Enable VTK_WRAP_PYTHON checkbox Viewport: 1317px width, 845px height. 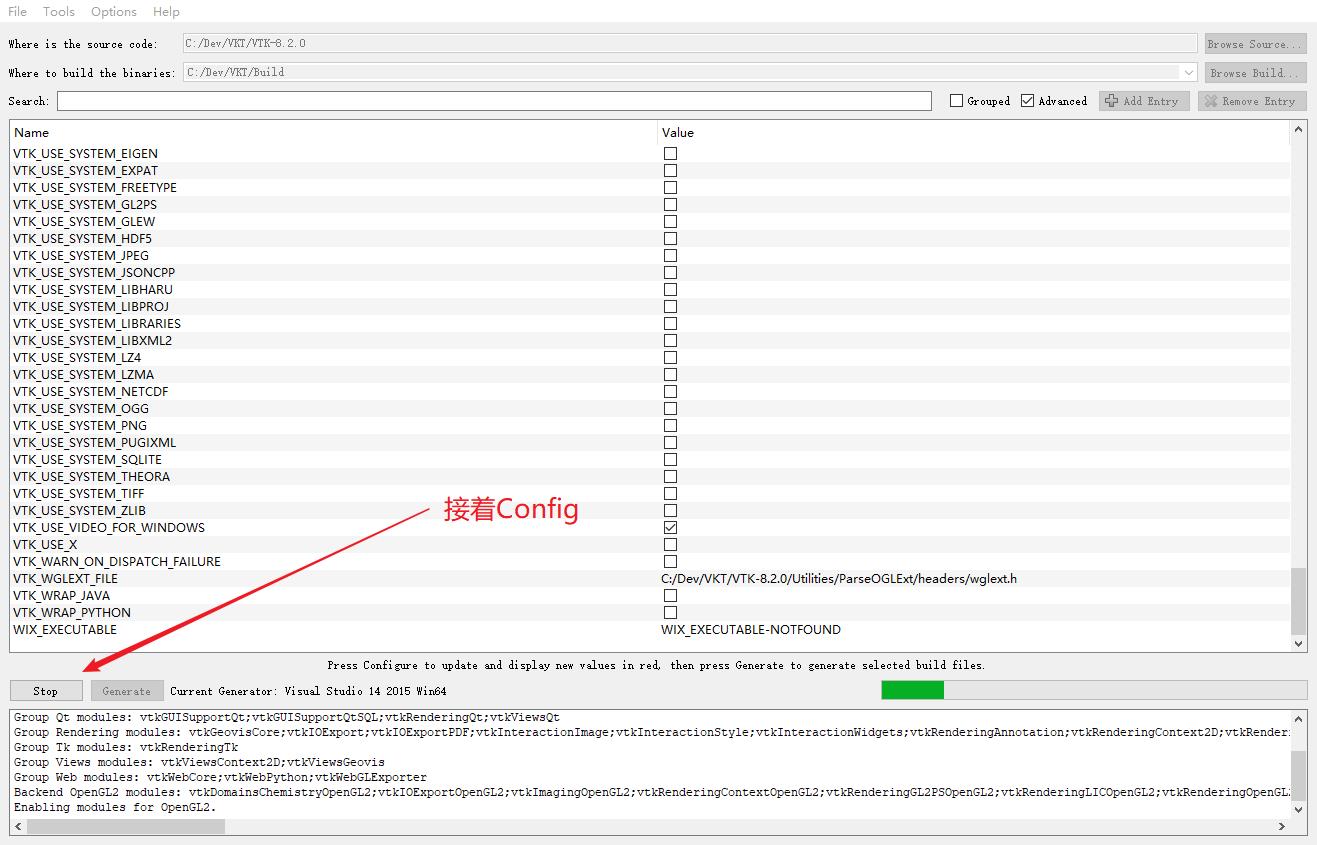(x=670, y=613)
